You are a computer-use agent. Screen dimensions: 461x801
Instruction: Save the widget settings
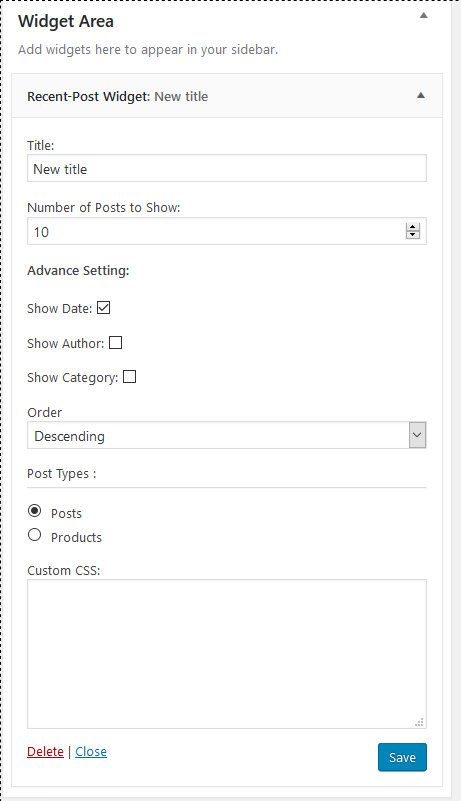pos(402,757)
